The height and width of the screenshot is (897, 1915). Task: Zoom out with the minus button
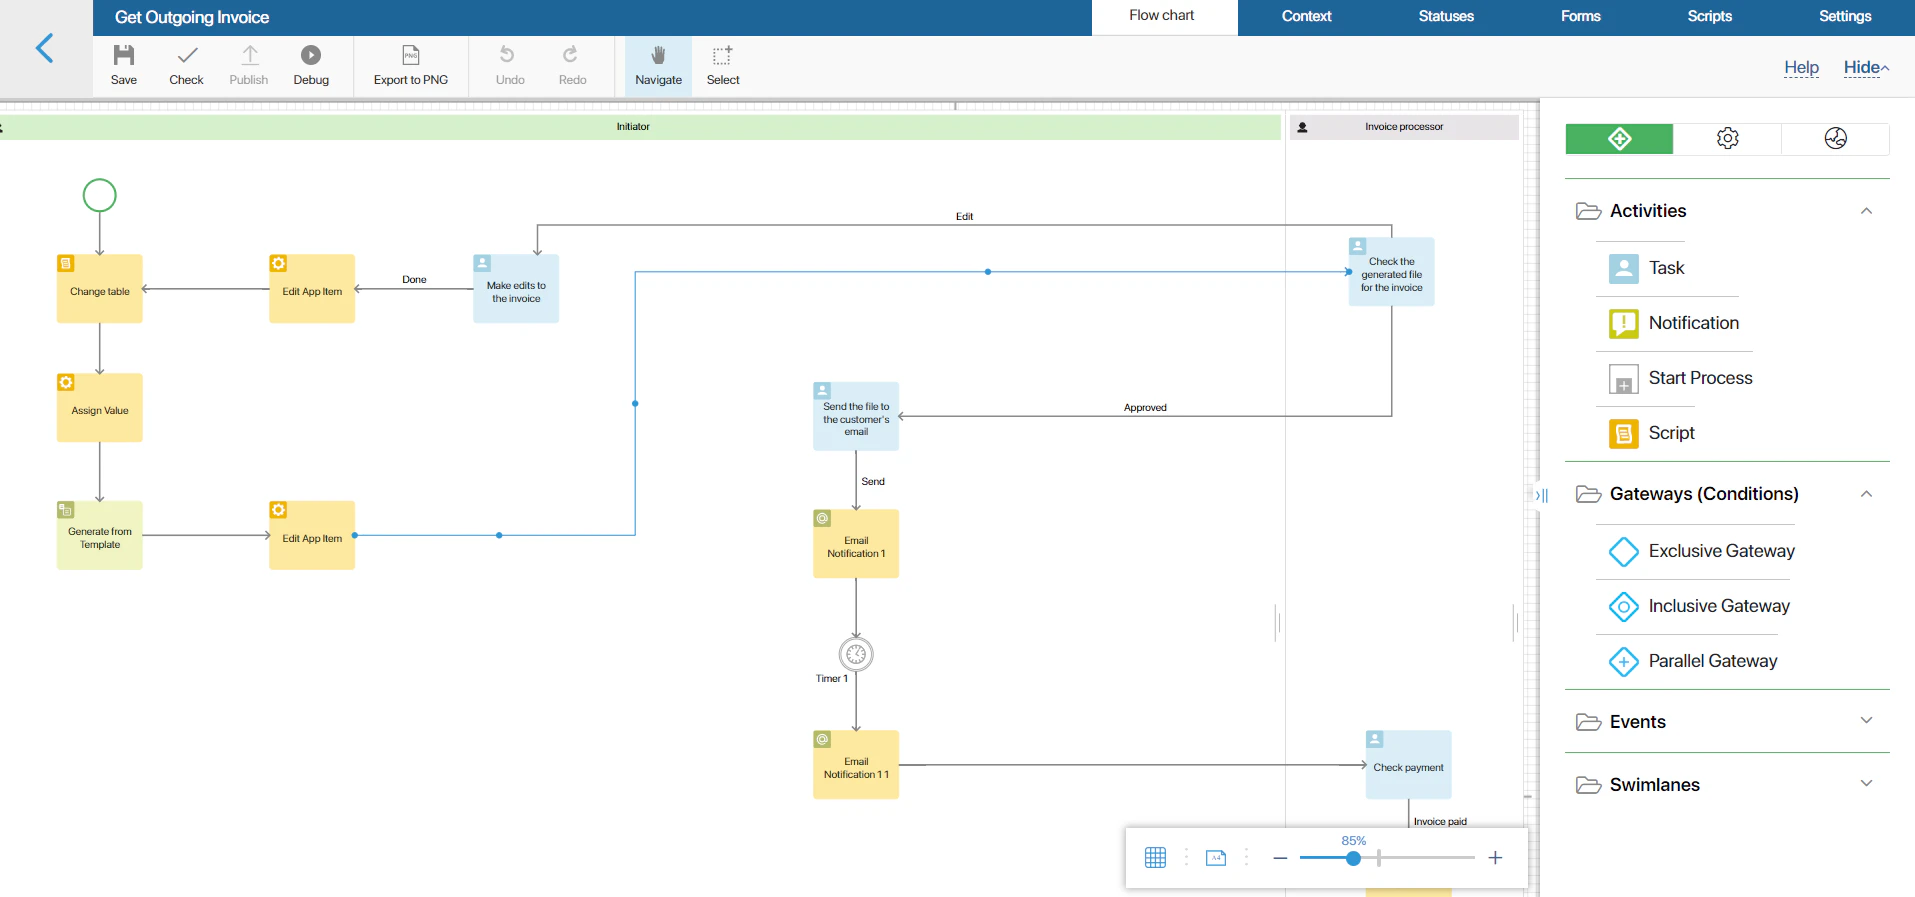coord(1280,858)
